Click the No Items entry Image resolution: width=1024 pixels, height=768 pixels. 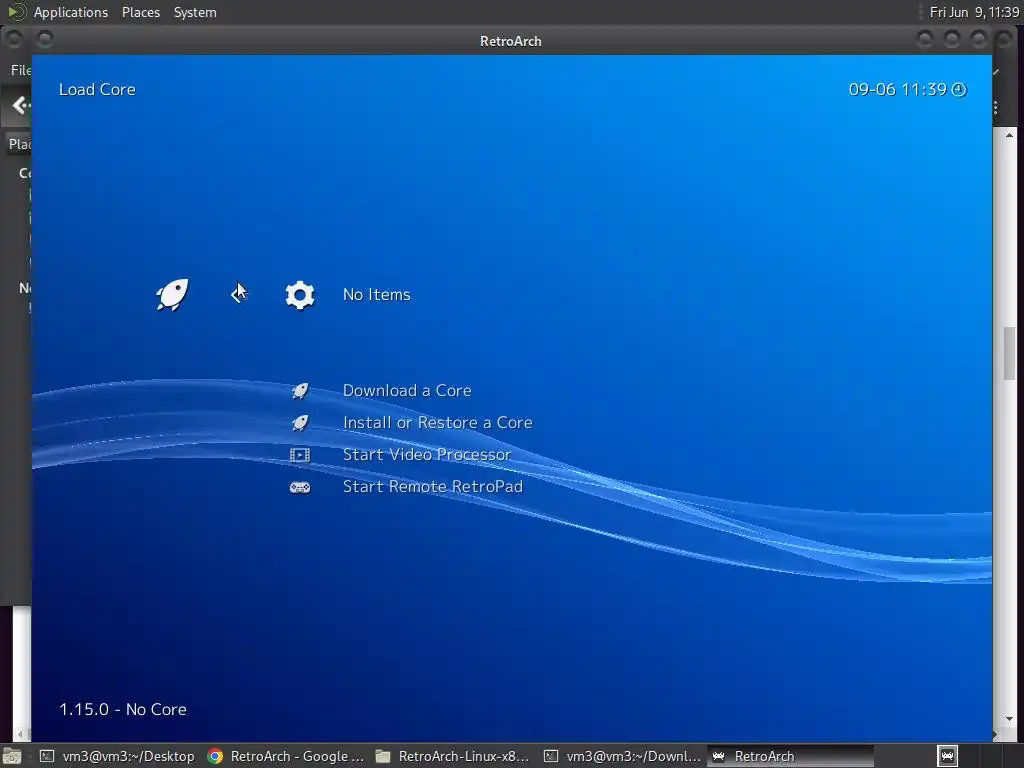click(377, 295)
